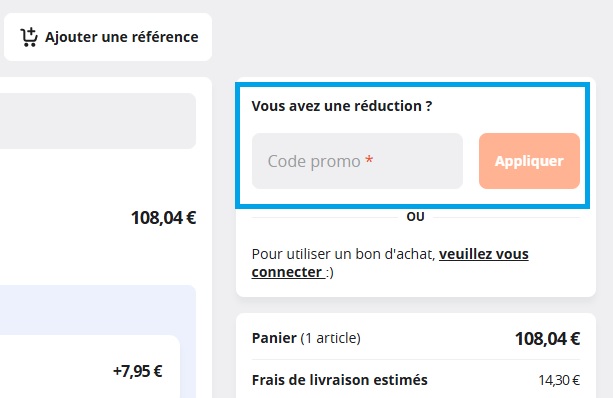The width and height of the screenshot is (613, 398).
Task: Click the bold Panier total 108,04 €
Action: [547, 339]
